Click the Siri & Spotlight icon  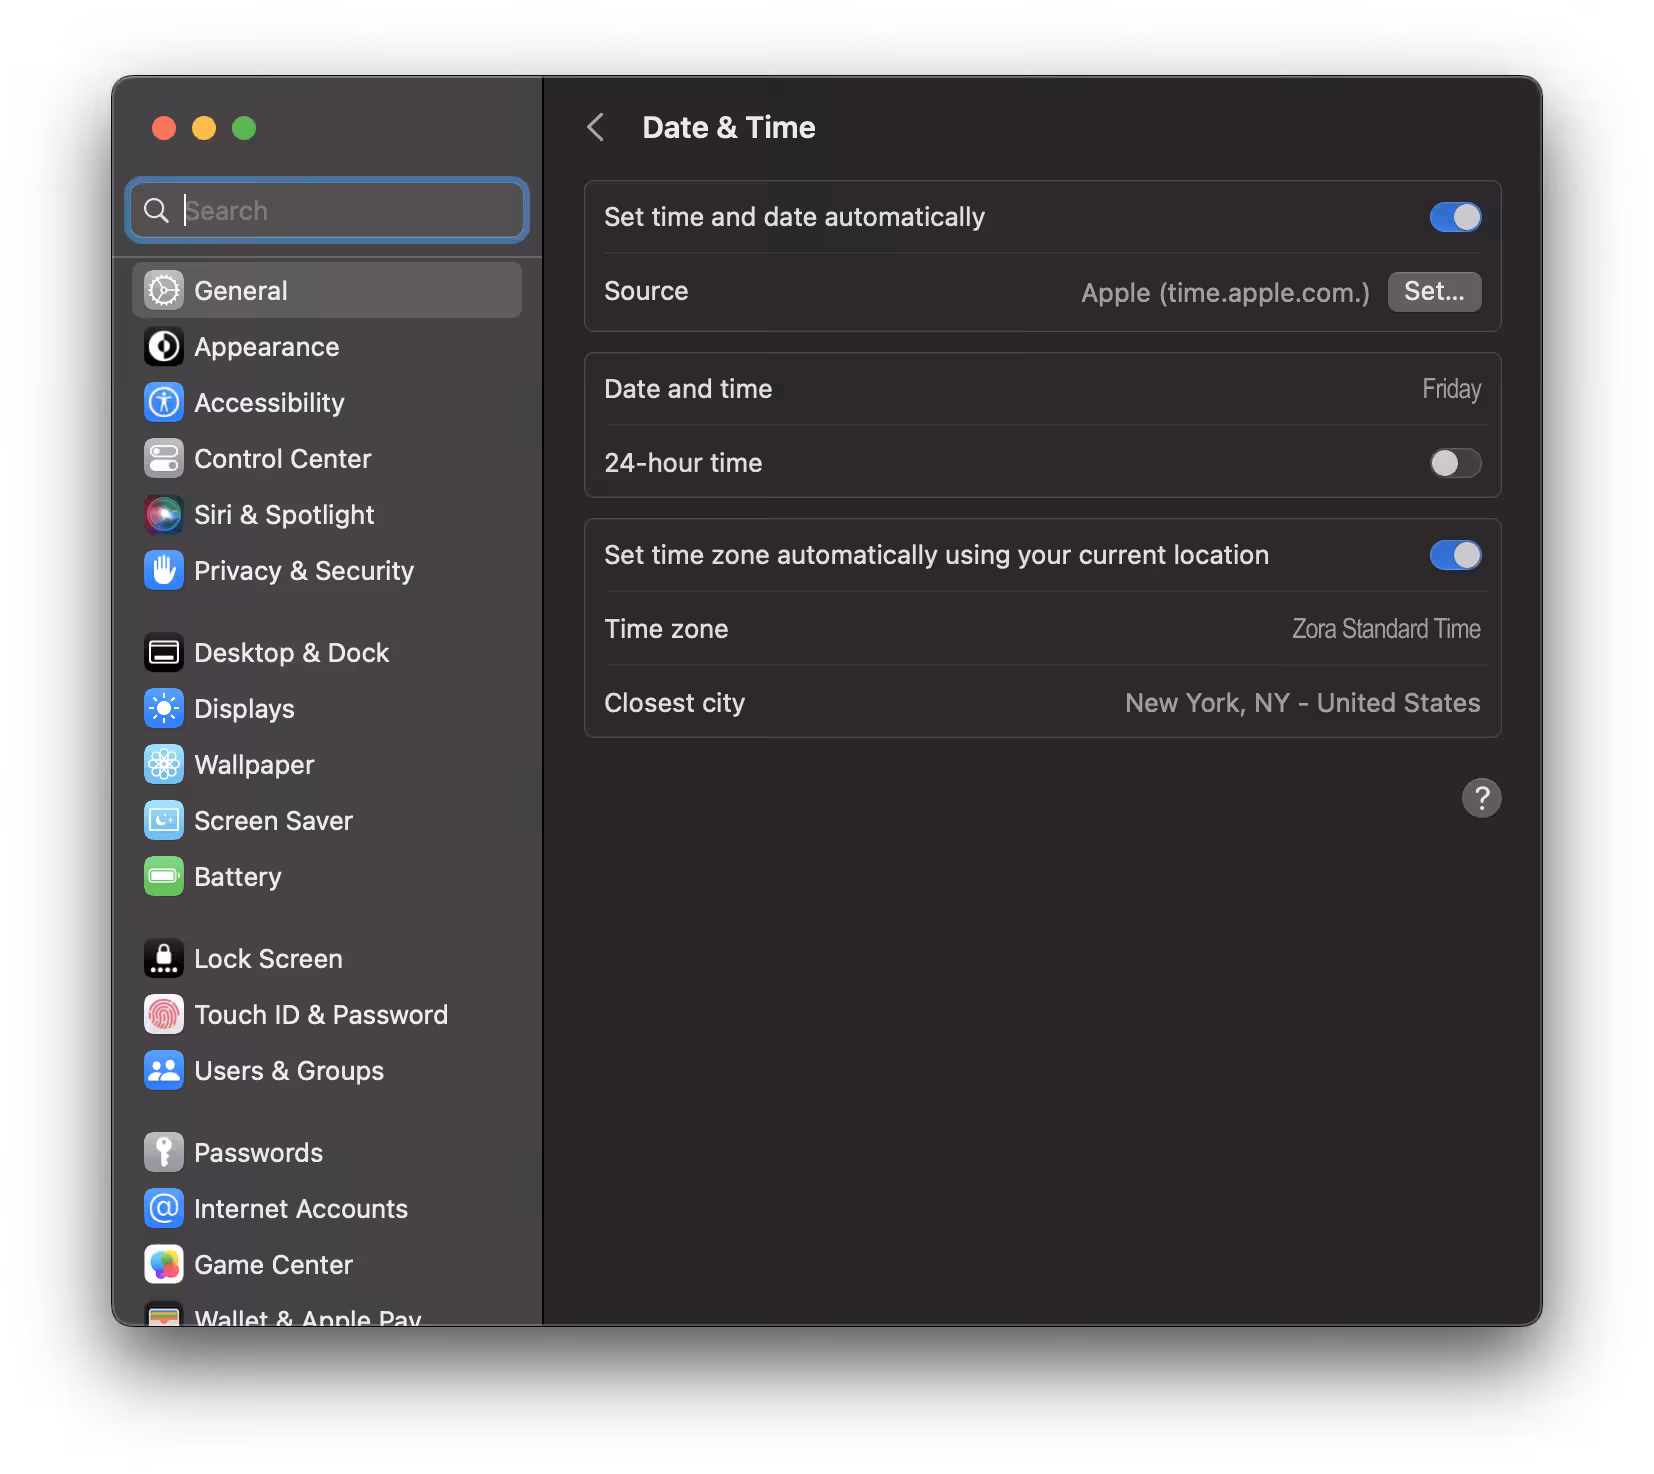(164, 514)
